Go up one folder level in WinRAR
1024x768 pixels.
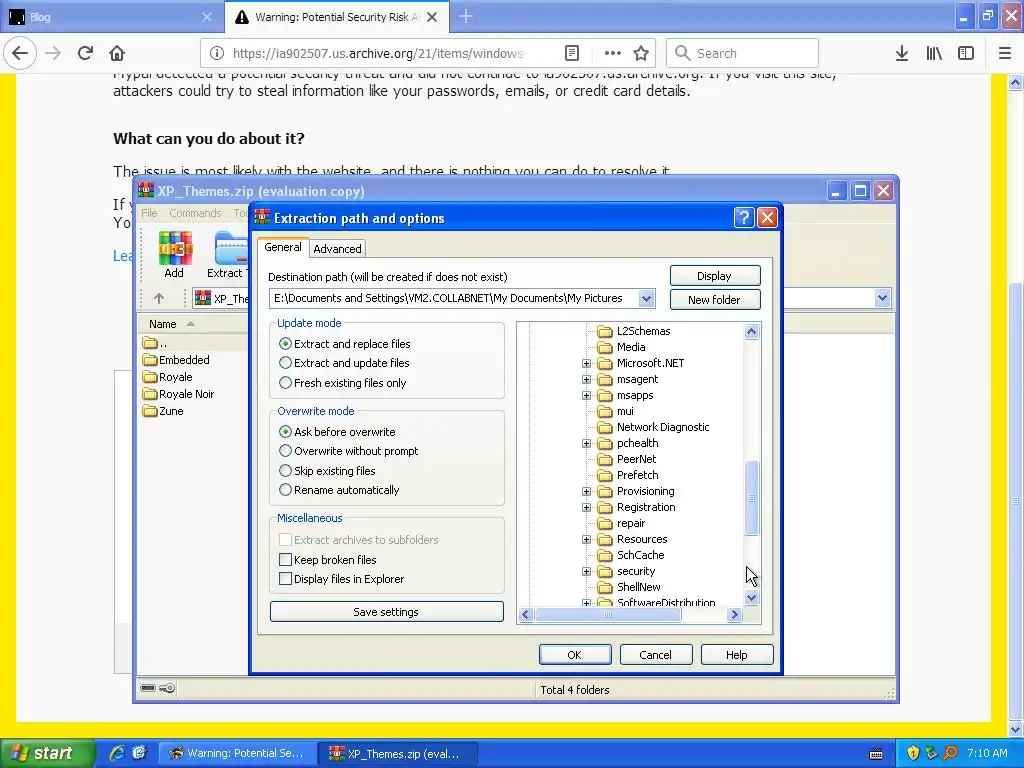click(159, 298)
